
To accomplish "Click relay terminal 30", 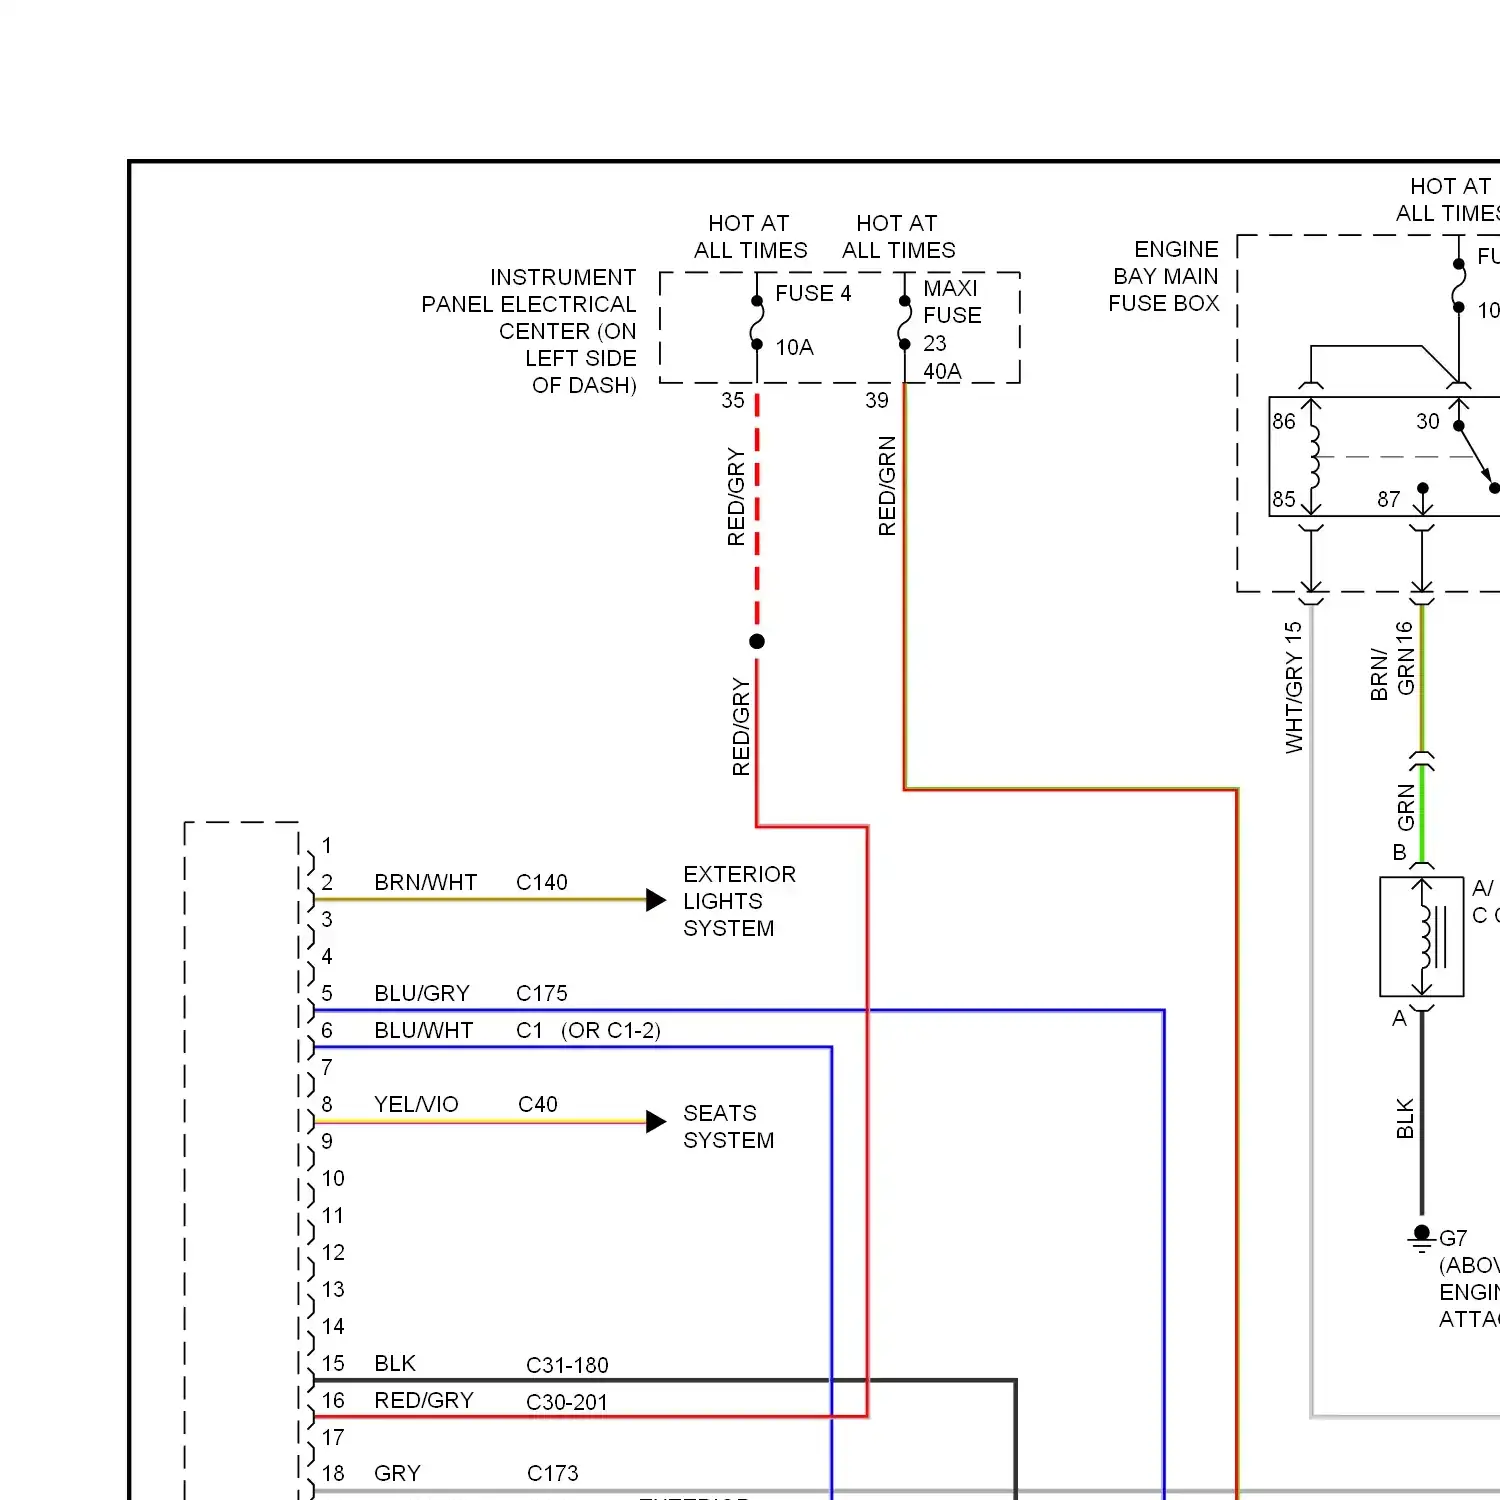I will pyautogui.click(x=1428, y=421).
